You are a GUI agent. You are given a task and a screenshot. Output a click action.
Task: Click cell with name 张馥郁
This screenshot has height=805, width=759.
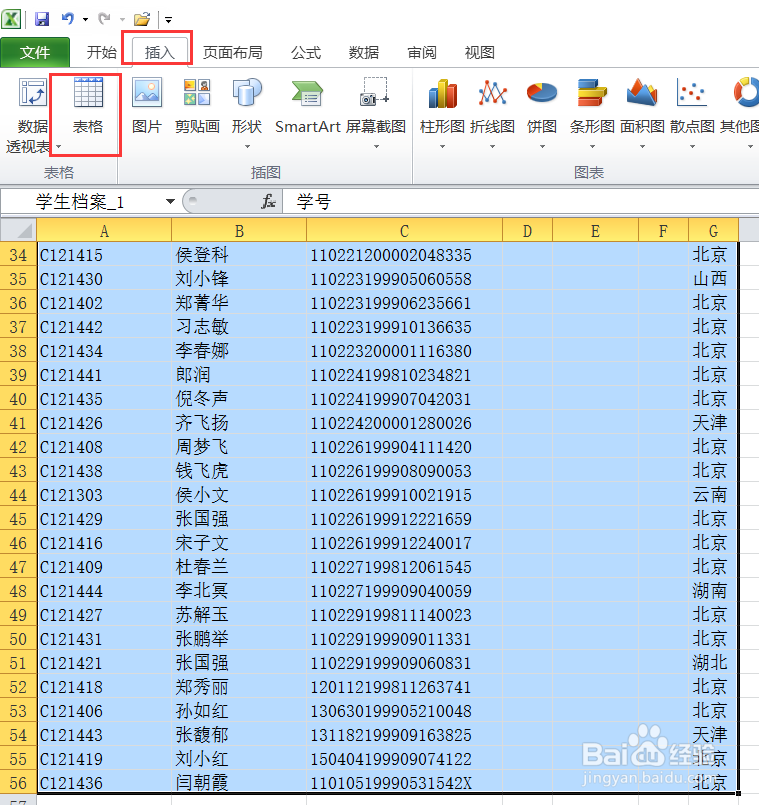point(239,735)
